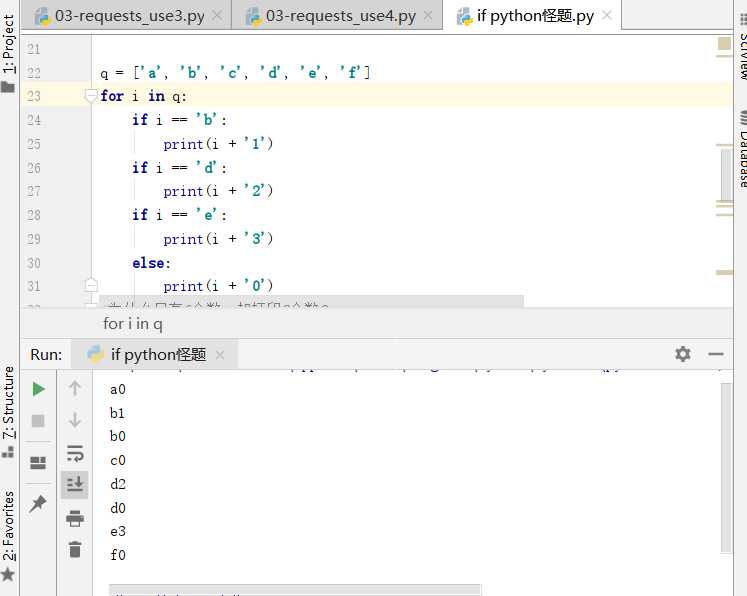The height and width of the screenshot is (596, 747).
Task: Click line number 23 in gutter
Action: tap(33, 96)
